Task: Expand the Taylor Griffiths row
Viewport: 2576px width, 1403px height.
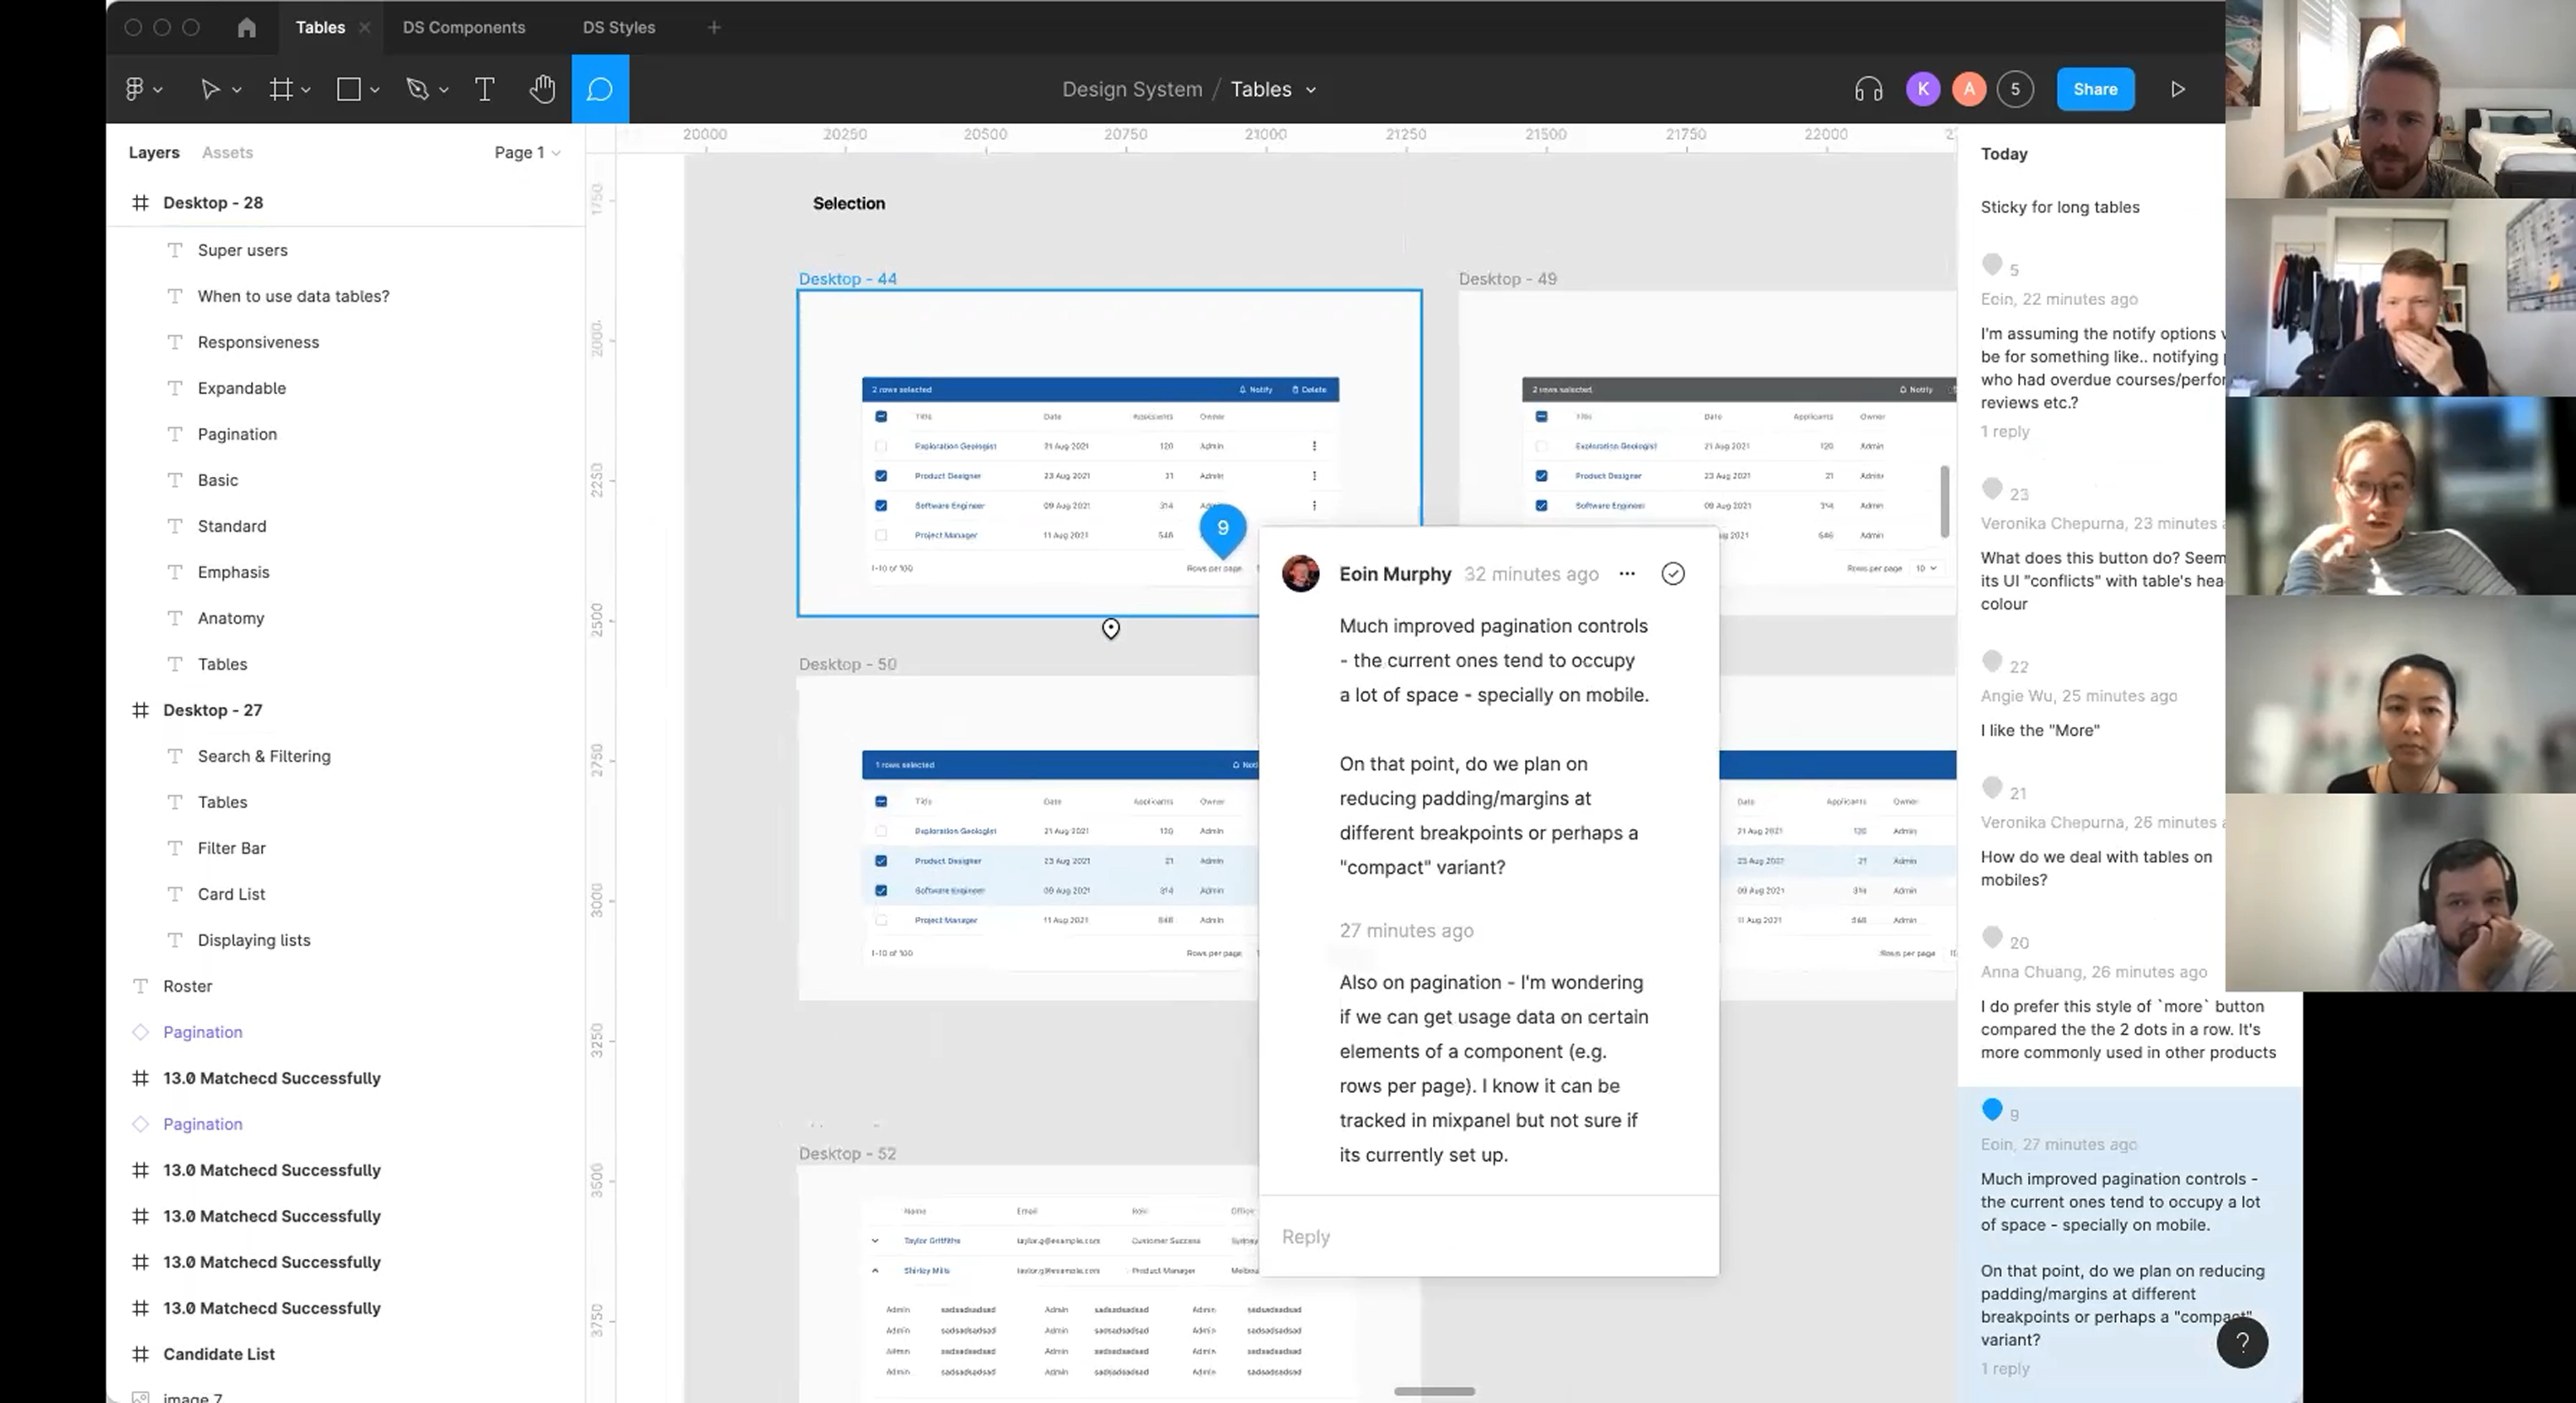Action: 875,1240
